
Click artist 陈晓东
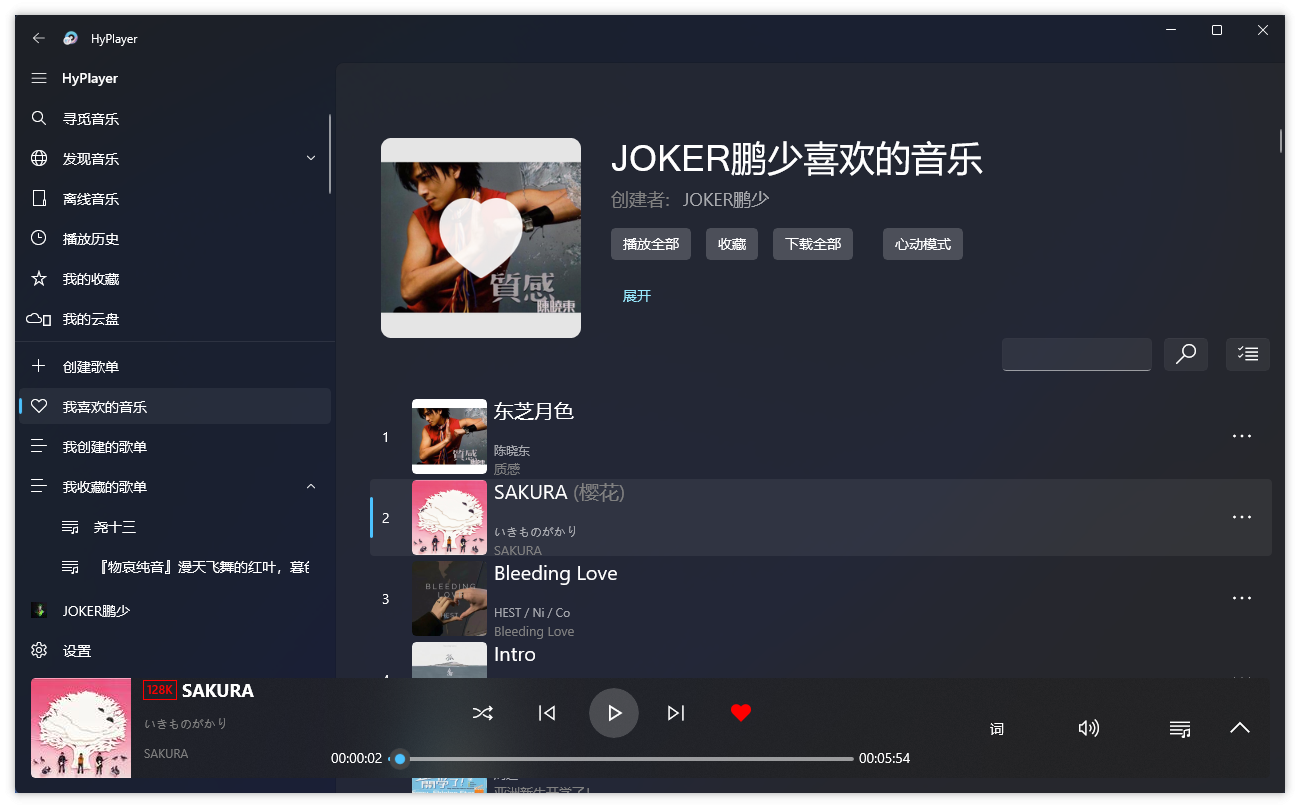point(512,451)
